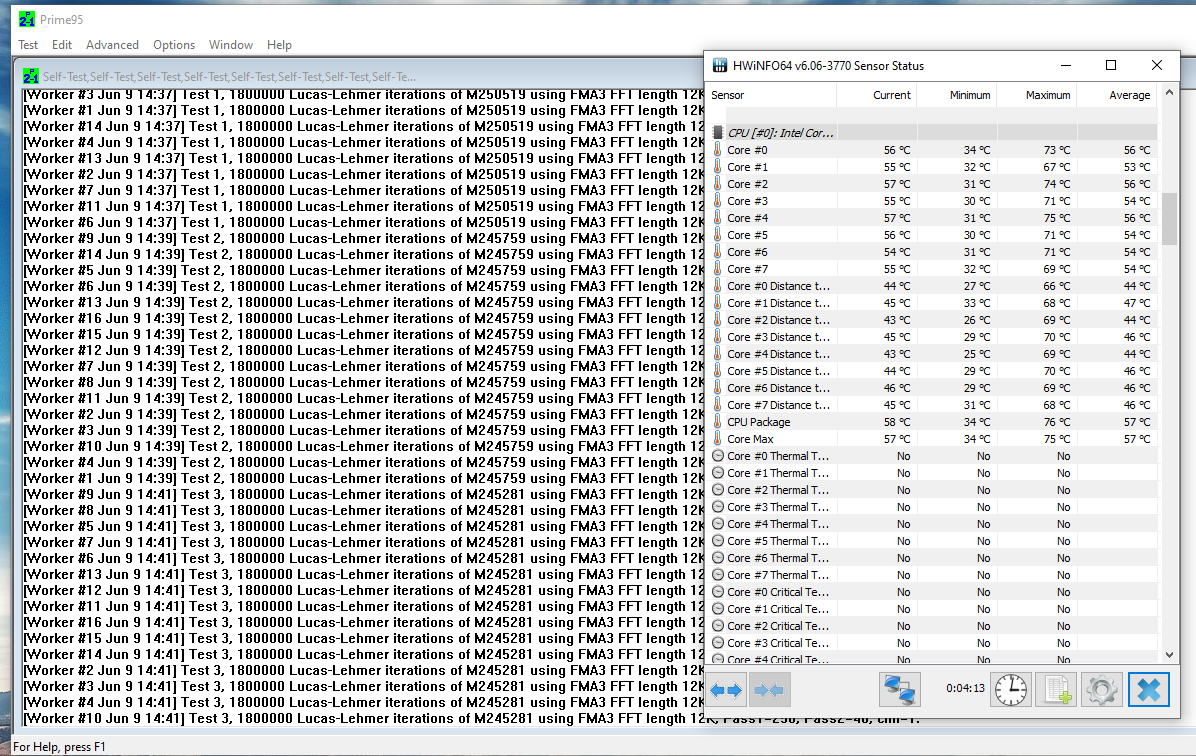Click the Self-Test worker window icon
This screenshot has height=756, width=1196.
click(x=31, y=76)
